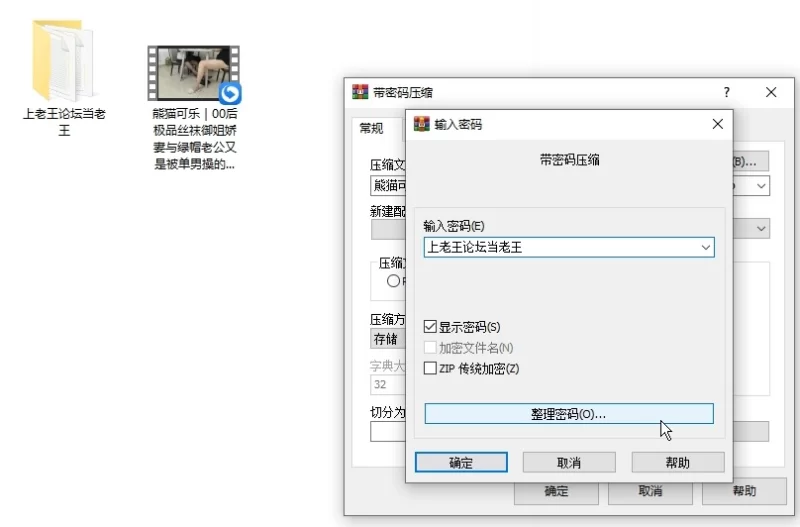Enable the ZIP 传统加密(Z) checkbox

click(x=430, y=368)
